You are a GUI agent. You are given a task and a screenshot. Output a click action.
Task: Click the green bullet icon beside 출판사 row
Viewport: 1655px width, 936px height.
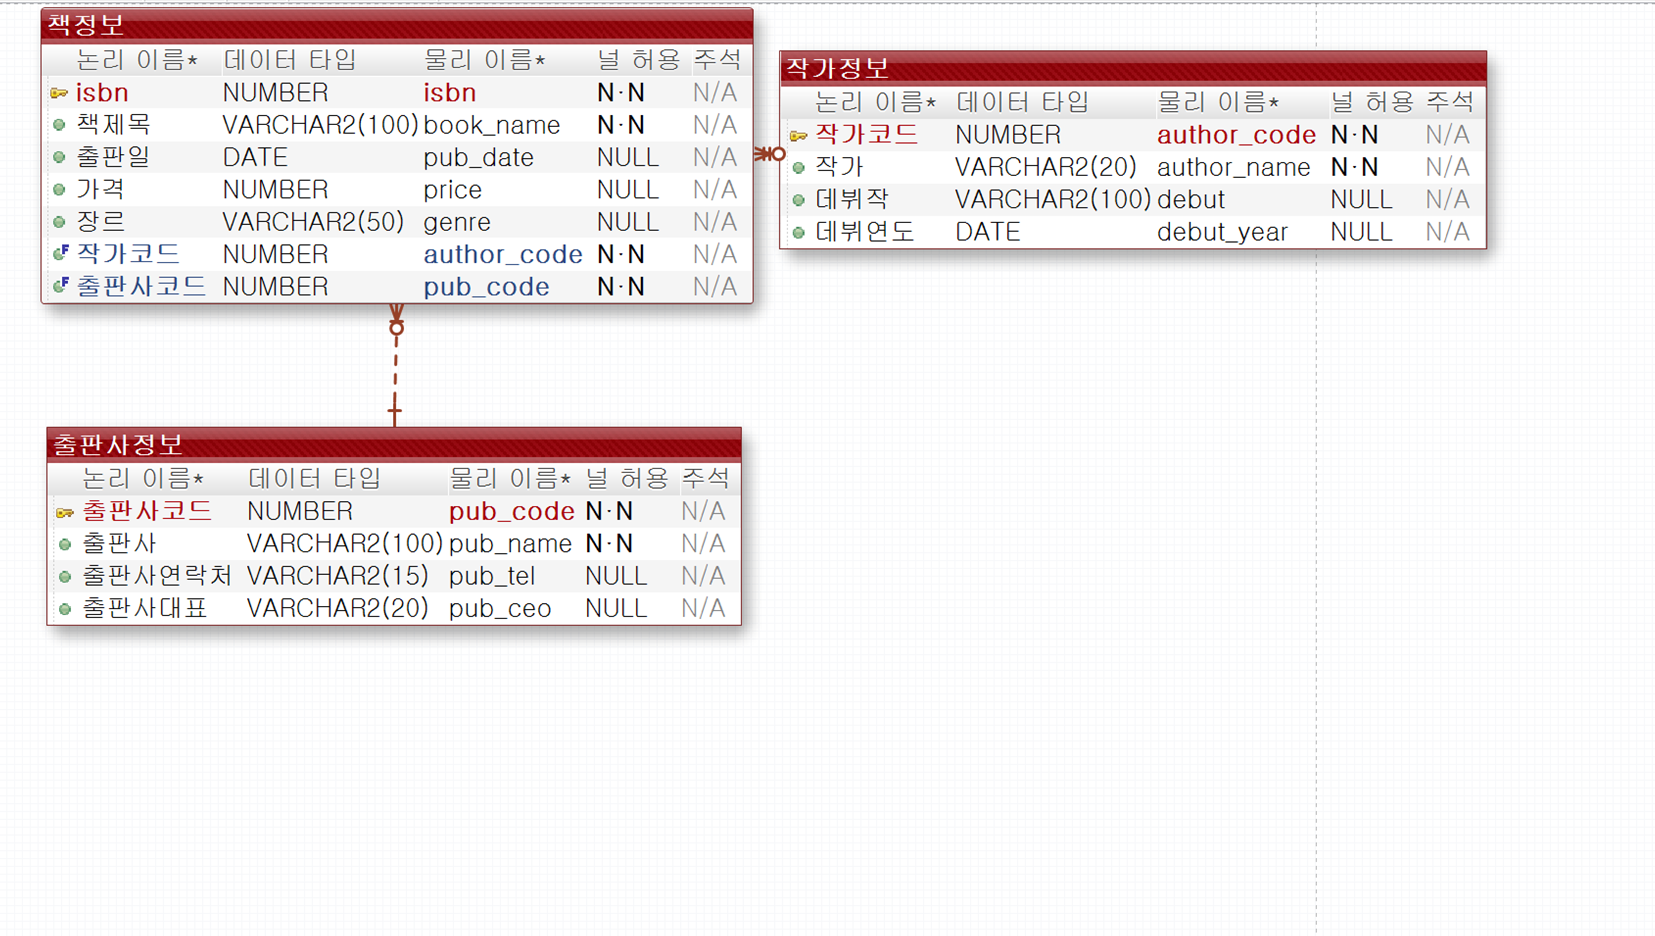65,544
